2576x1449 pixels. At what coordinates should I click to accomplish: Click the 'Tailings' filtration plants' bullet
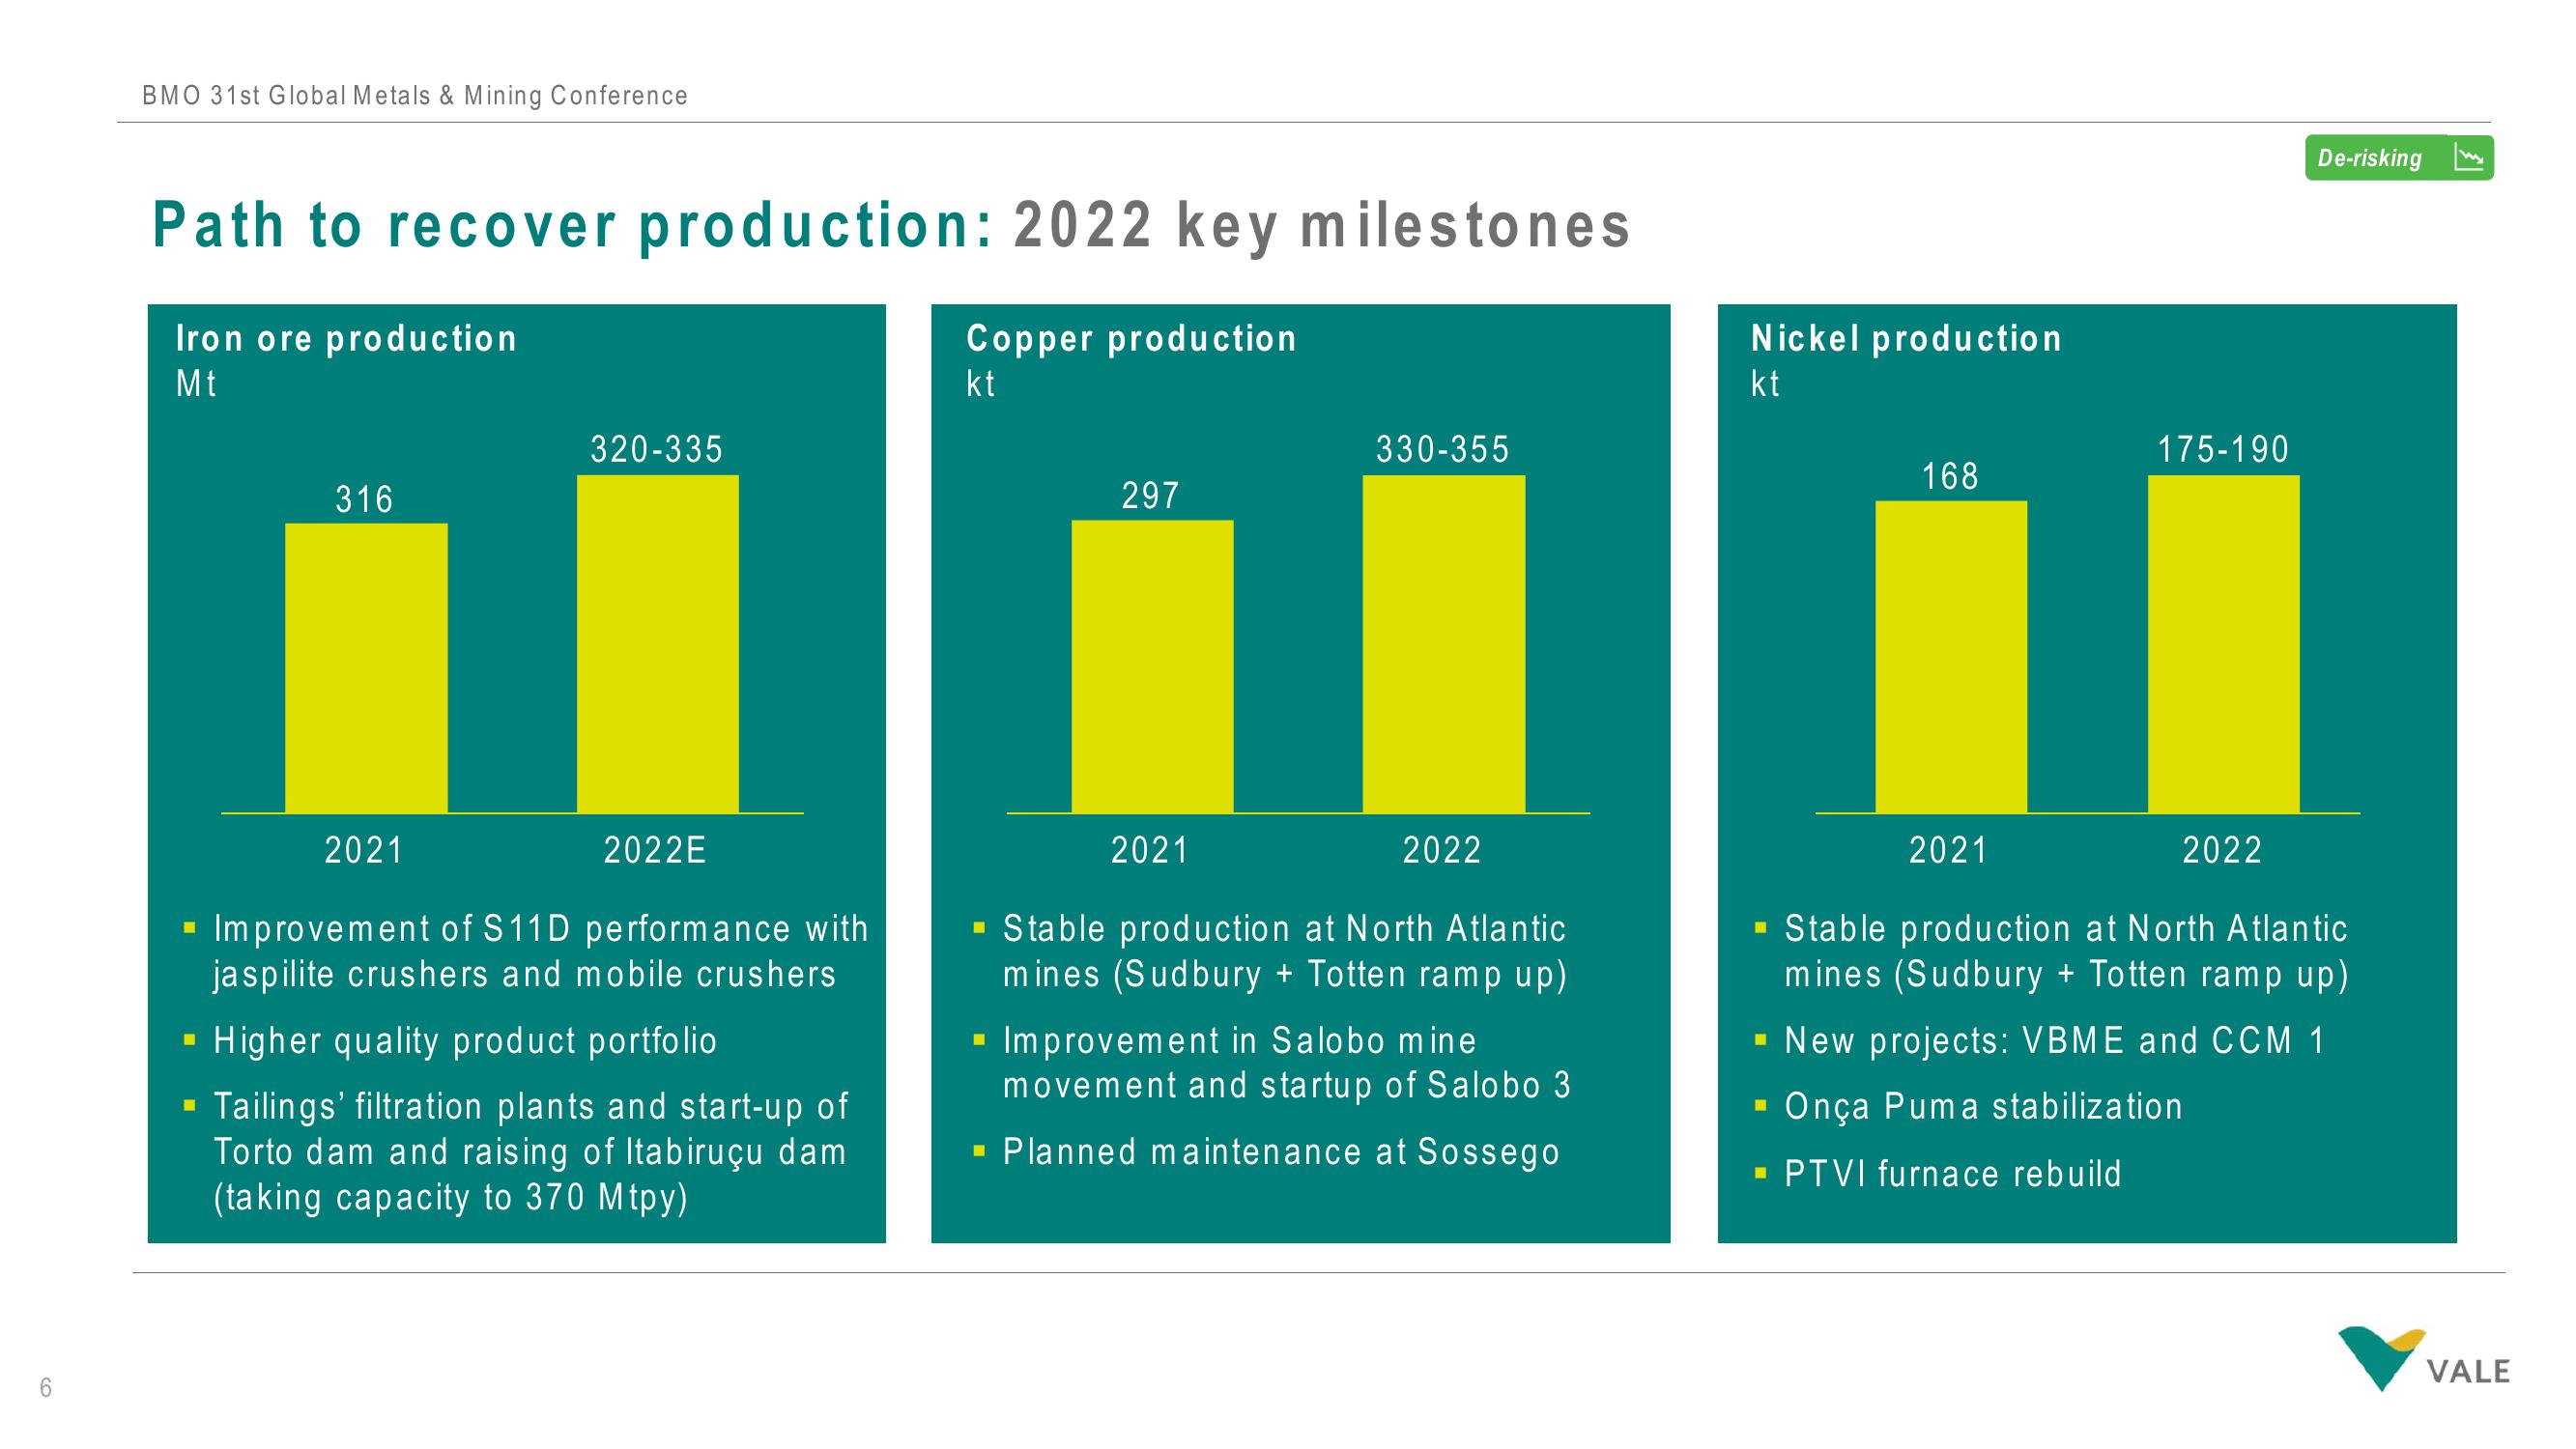click(531, 1152)
